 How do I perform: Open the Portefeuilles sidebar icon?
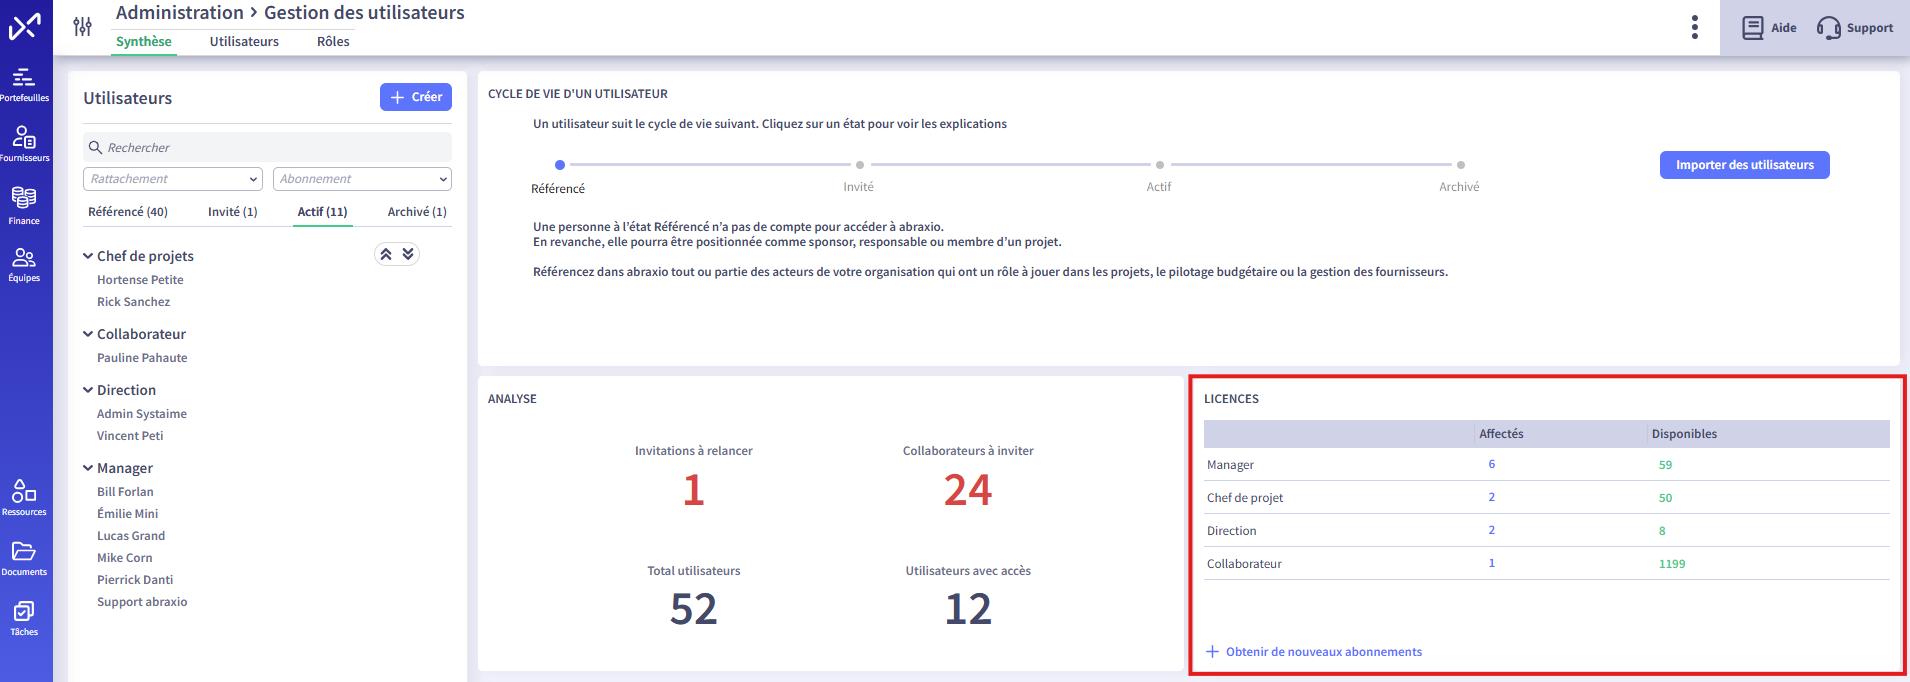[x=24, y=84]
